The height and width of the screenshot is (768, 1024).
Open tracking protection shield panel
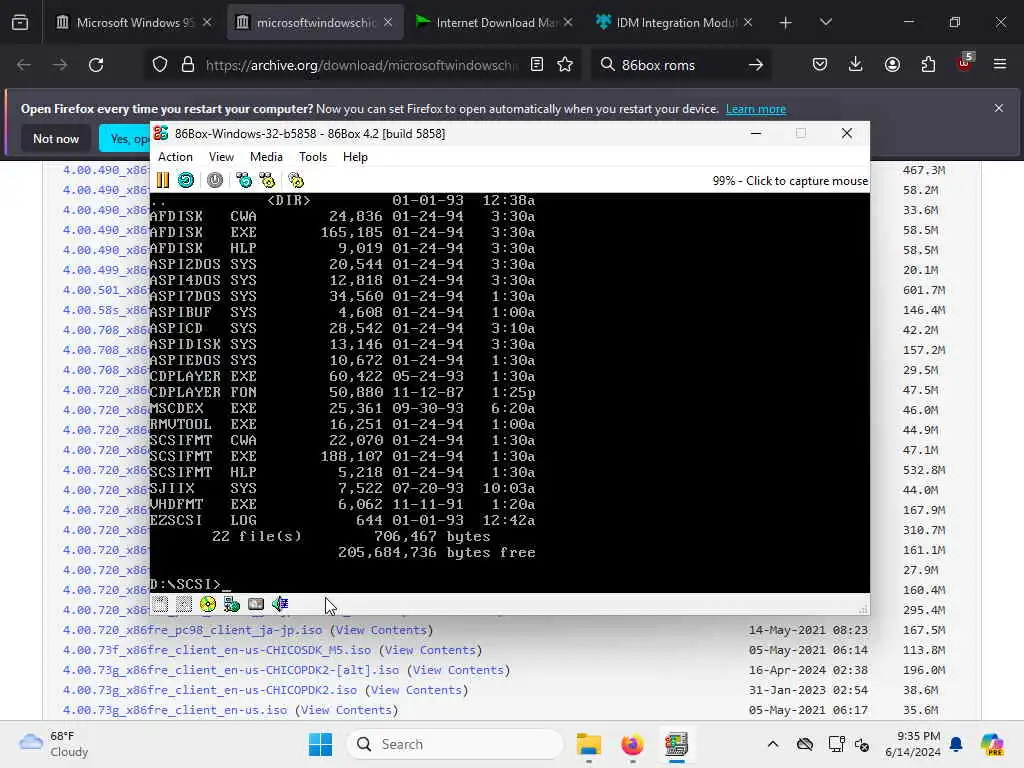160,65
